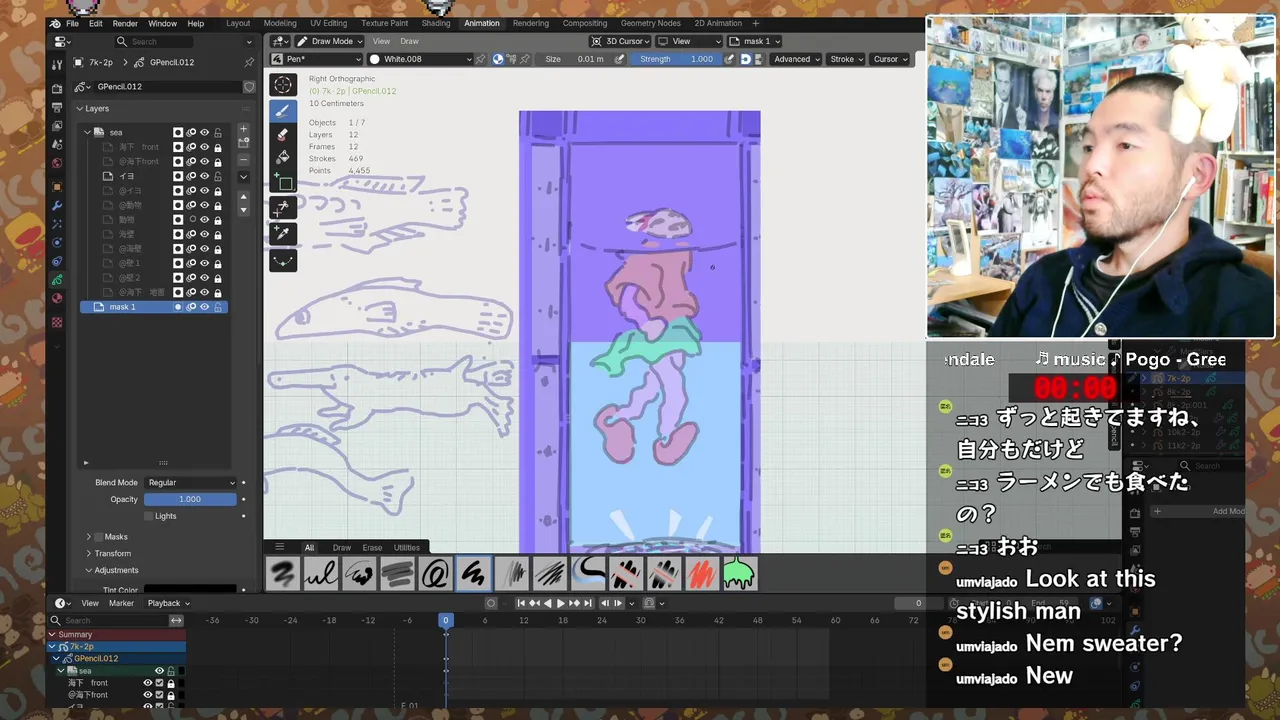
Task: Toggle onion skinning for mask 1 layer
Action: coord(191,307)
